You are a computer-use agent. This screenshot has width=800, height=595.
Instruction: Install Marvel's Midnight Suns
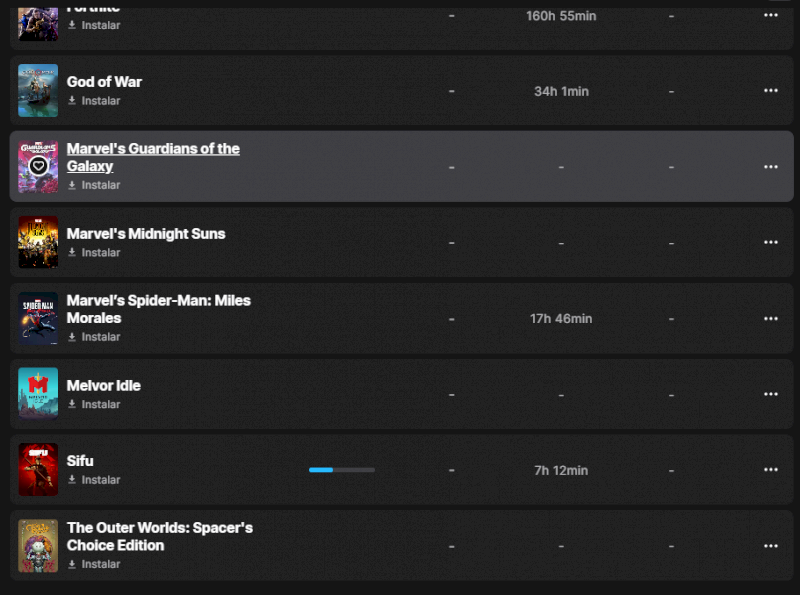[x=94, y=253]
